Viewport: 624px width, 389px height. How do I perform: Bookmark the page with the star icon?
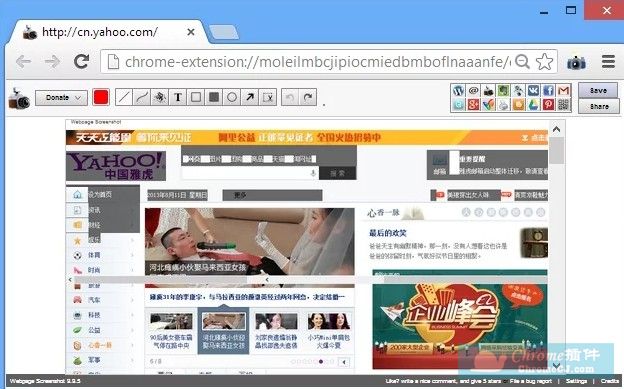coord(544,62)
